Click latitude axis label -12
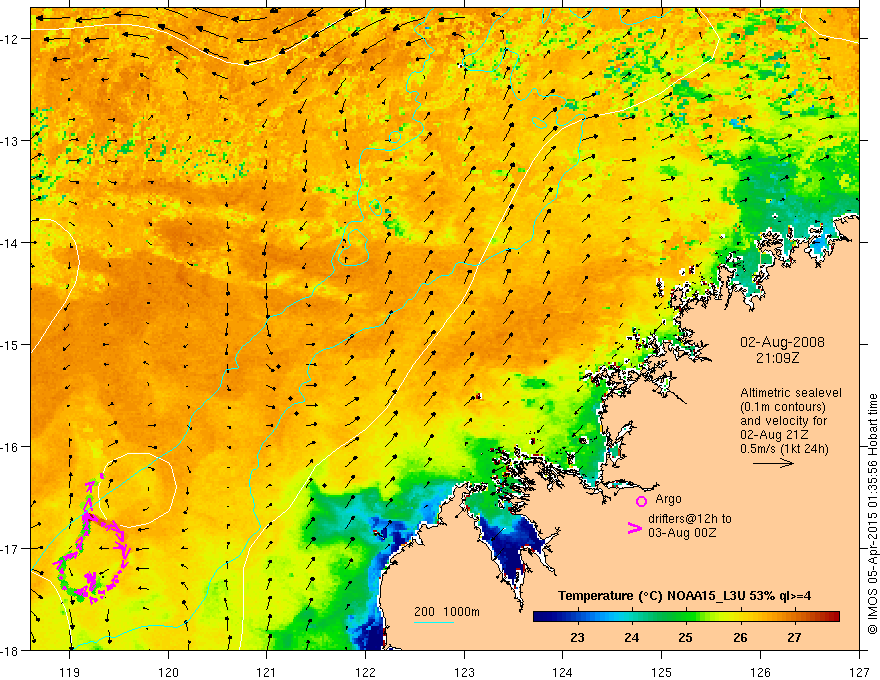This screenshot has width=880, height=680. [10, 39]
